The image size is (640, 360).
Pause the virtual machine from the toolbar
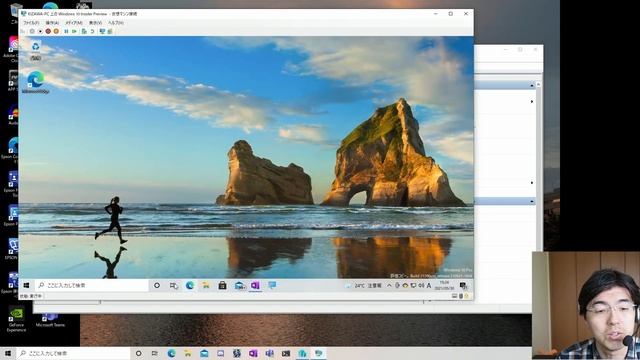click(x=67, y=31)
